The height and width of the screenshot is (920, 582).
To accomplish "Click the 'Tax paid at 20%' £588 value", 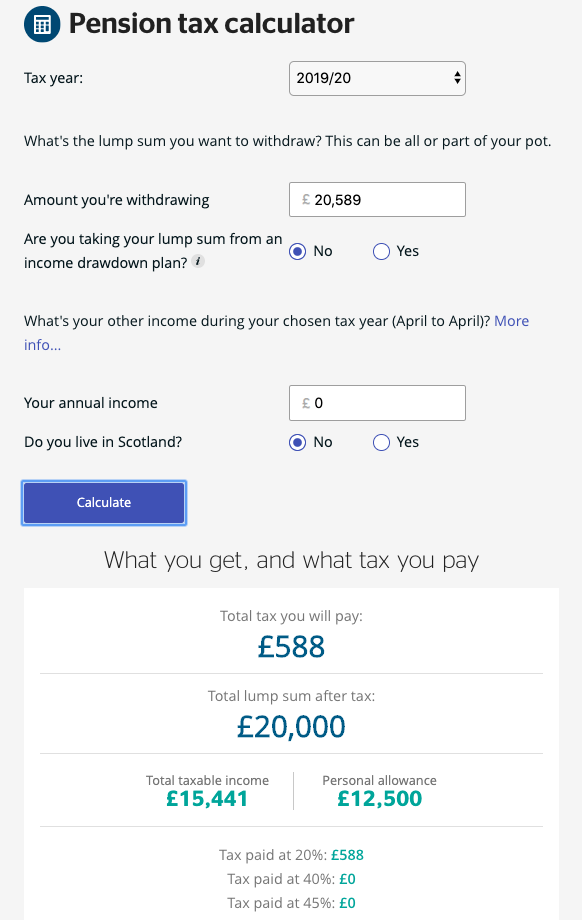I will [347, 855].
